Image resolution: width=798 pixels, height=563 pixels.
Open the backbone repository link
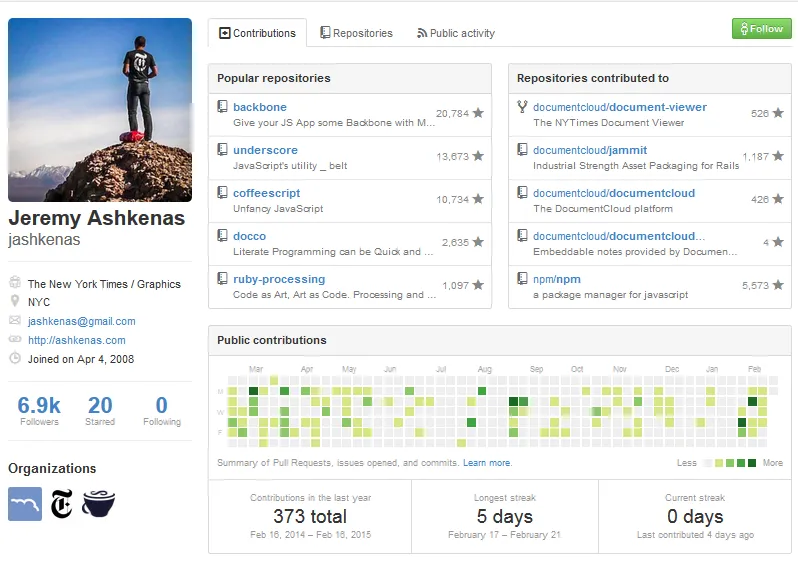point(260,107)
